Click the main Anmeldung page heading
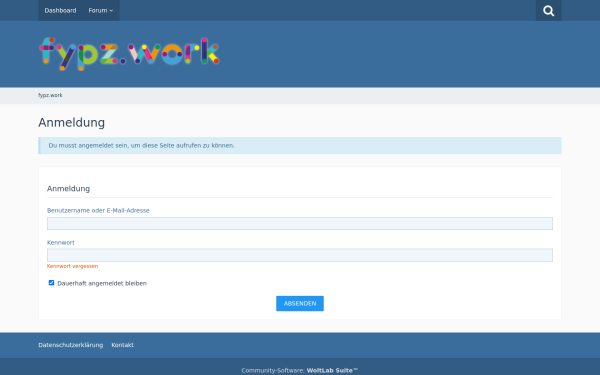Image resolution: width=600 pixels, height=375 pixels. click(72, 123)
